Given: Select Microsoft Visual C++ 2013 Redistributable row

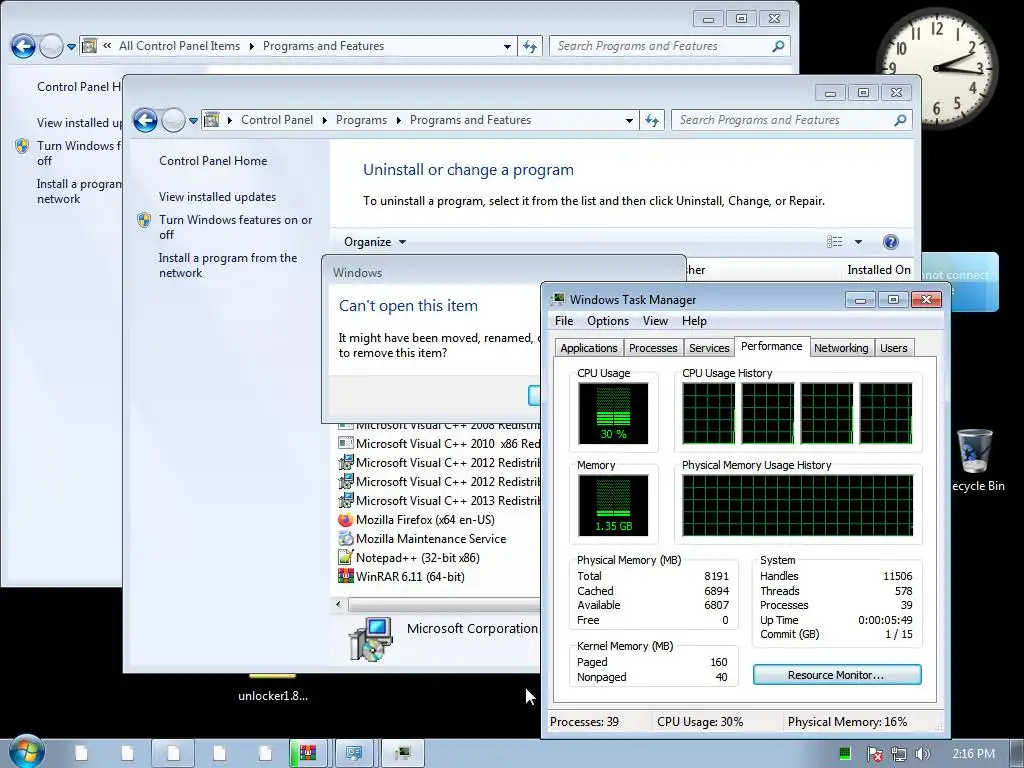Looking at the screenshot, I should 438,501.
